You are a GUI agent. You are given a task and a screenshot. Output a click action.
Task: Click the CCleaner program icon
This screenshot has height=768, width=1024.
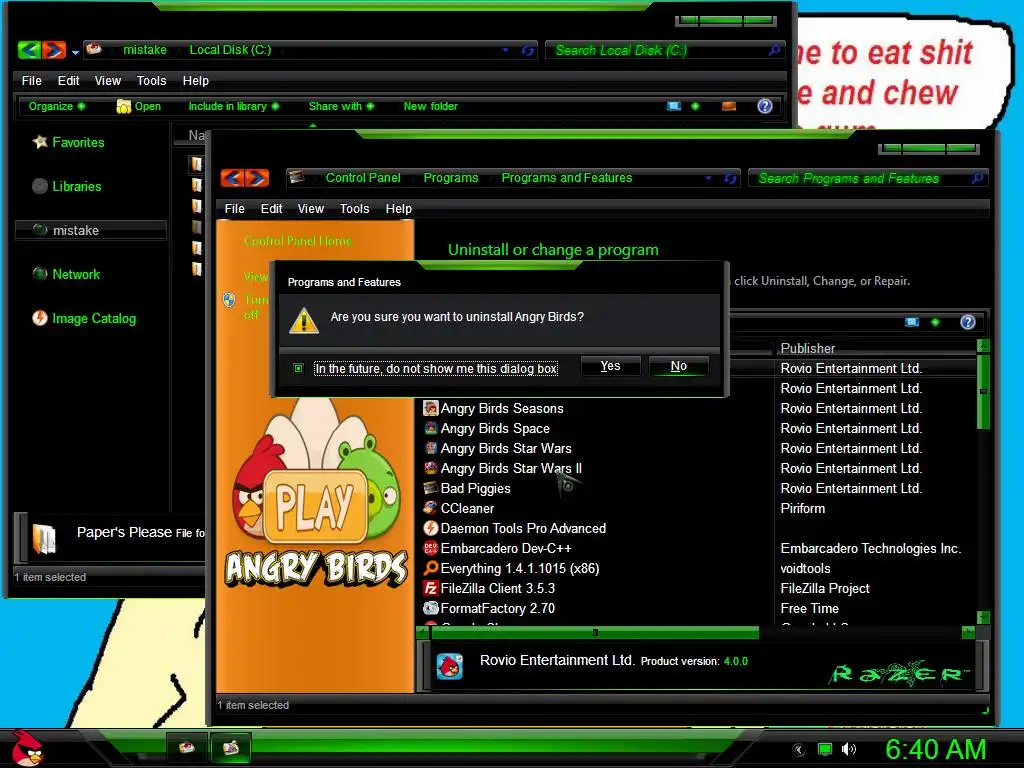tap(430, 508)
